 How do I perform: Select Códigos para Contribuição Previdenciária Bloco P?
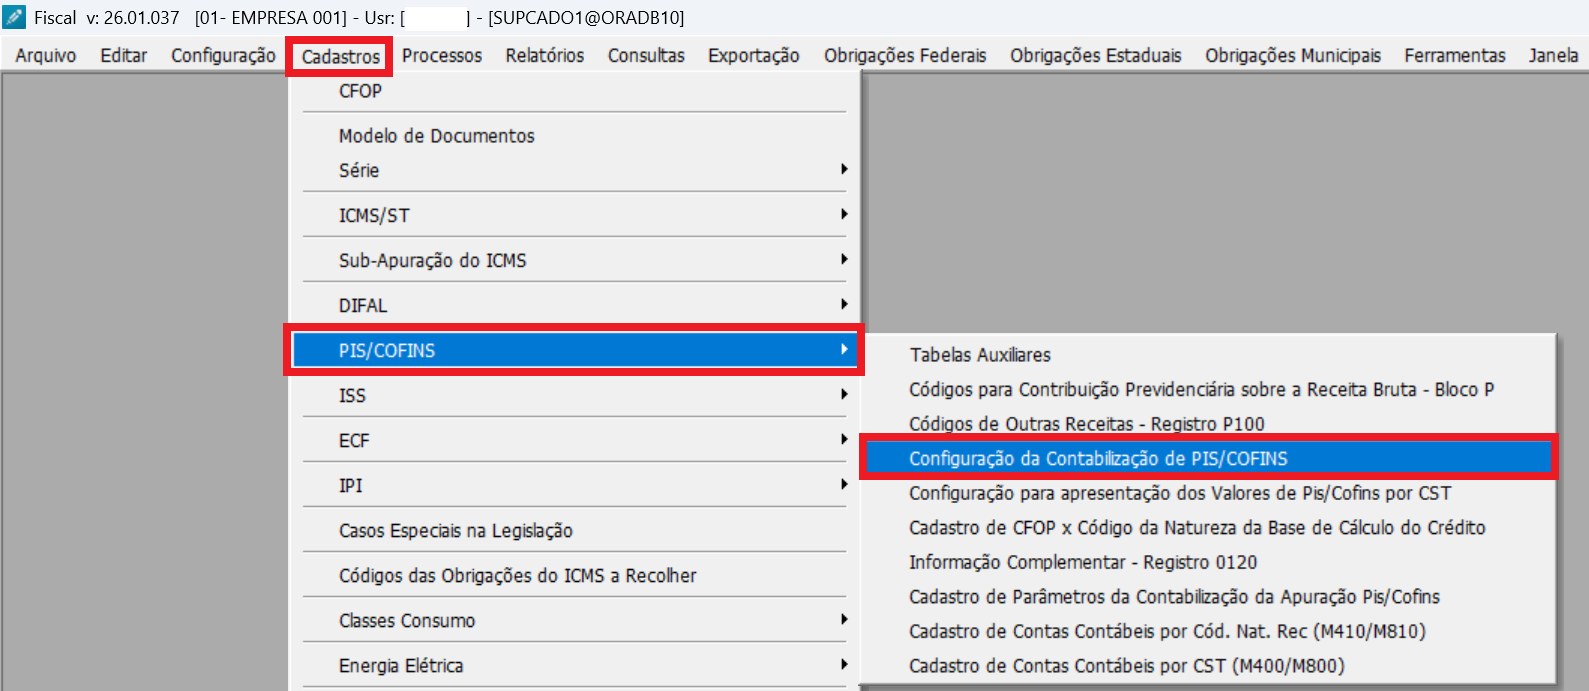[x=1208, y=390]
